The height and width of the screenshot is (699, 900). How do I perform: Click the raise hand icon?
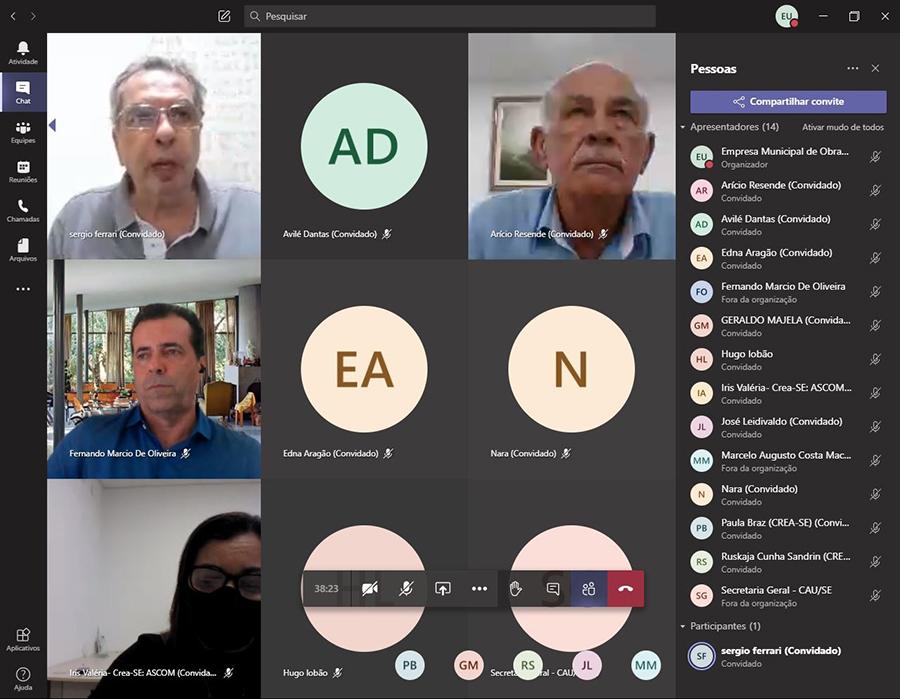click(516, 589)
